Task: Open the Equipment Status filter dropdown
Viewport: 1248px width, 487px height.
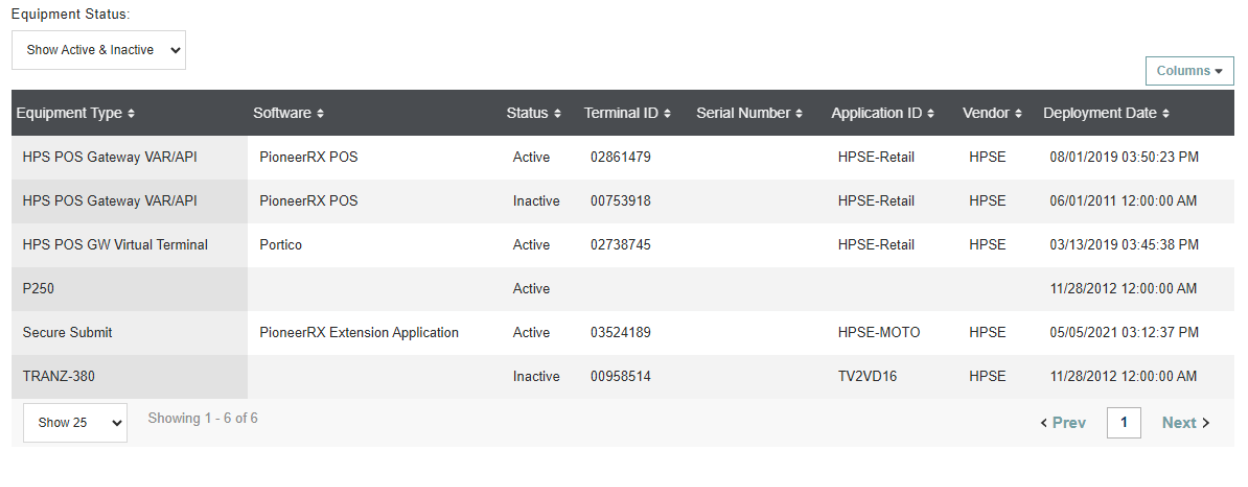Action: (99, 50)
